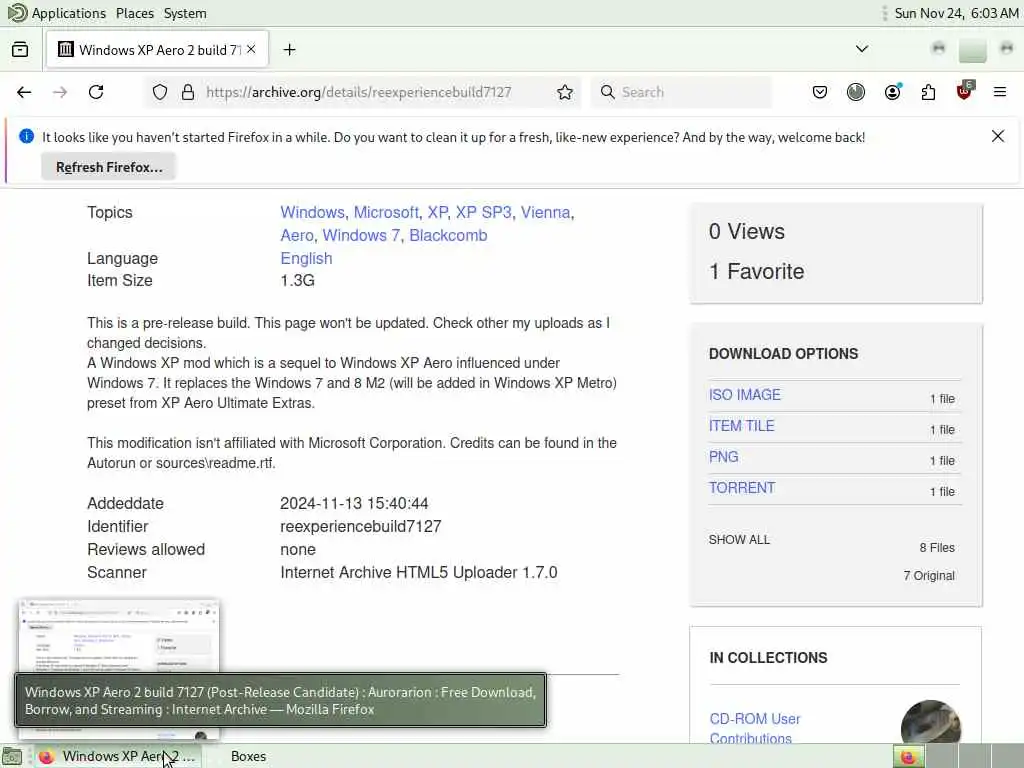Click the item size value 1.3G
The width and height of the screenshot is (1024, 768).
point(297,280)
